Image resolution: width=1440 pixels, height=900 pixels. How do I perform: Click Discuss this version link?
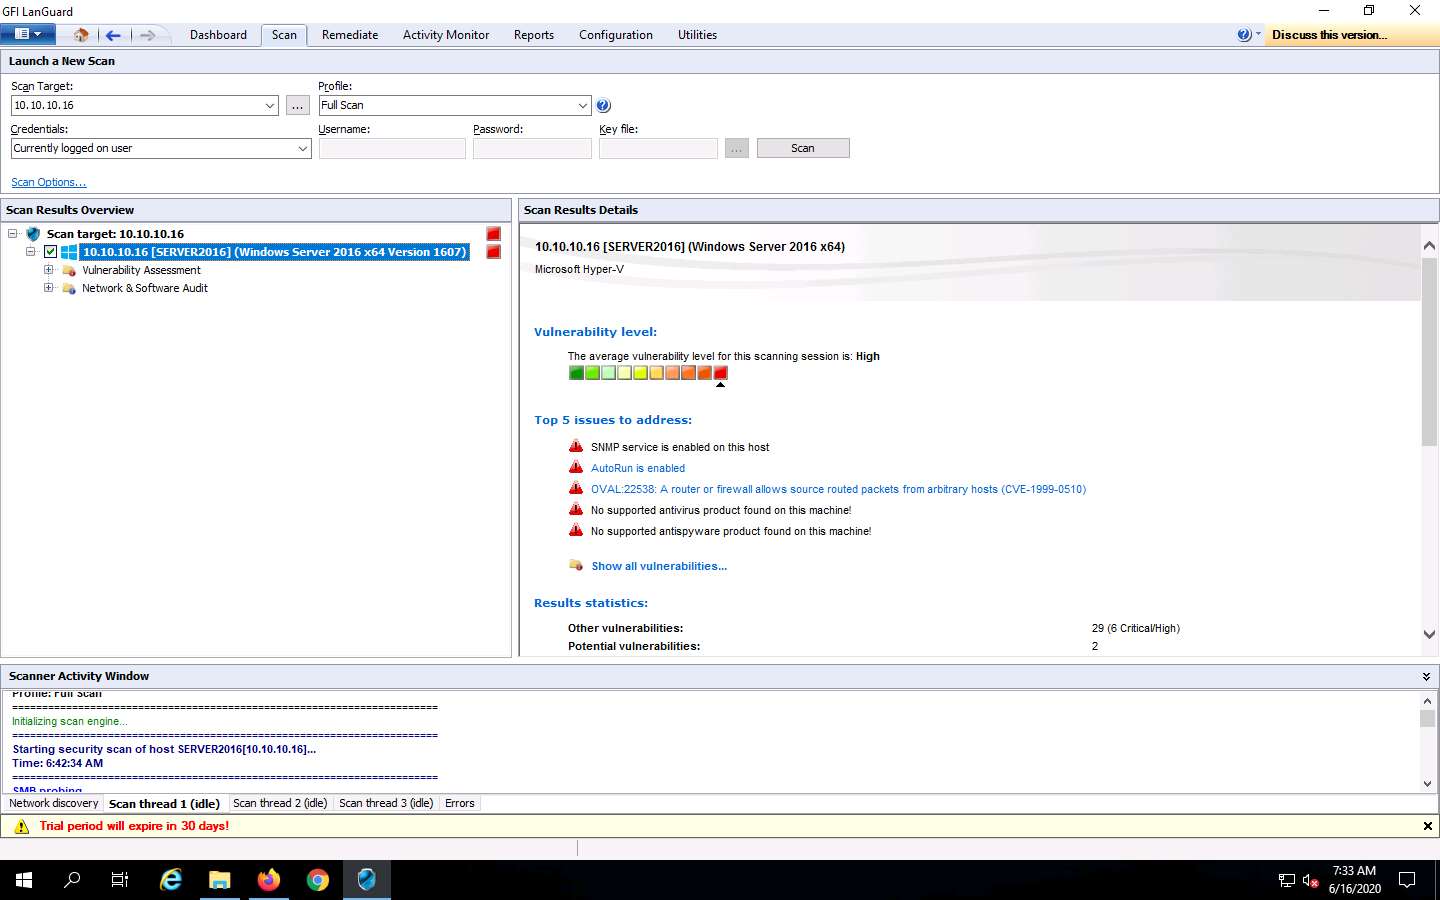coord(1329,35)
